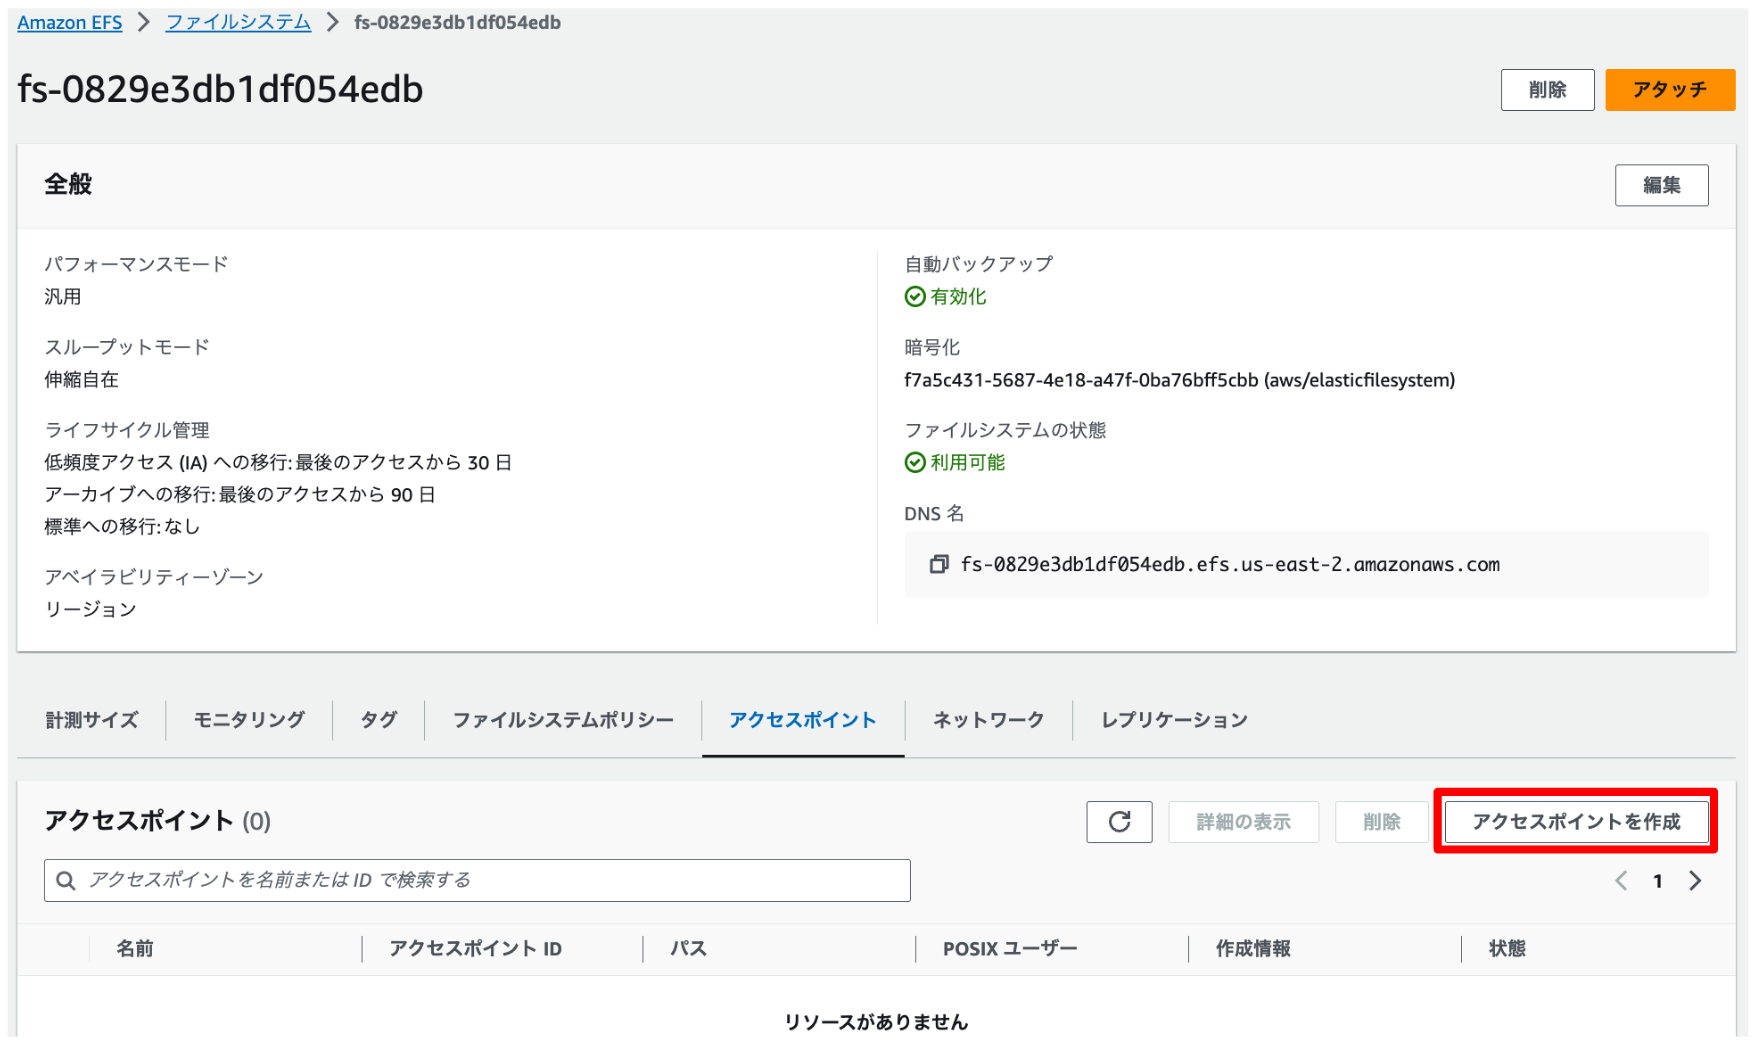Open the ファイルシステム breadcrumb link
This screenshot has height=1050, width=1757.
(x=238, y=23)
